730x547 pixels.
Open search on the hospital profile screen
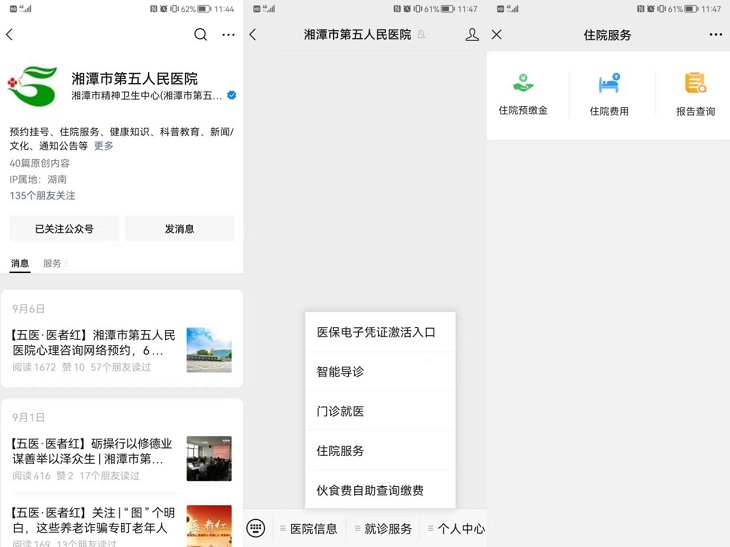(200, 34)
